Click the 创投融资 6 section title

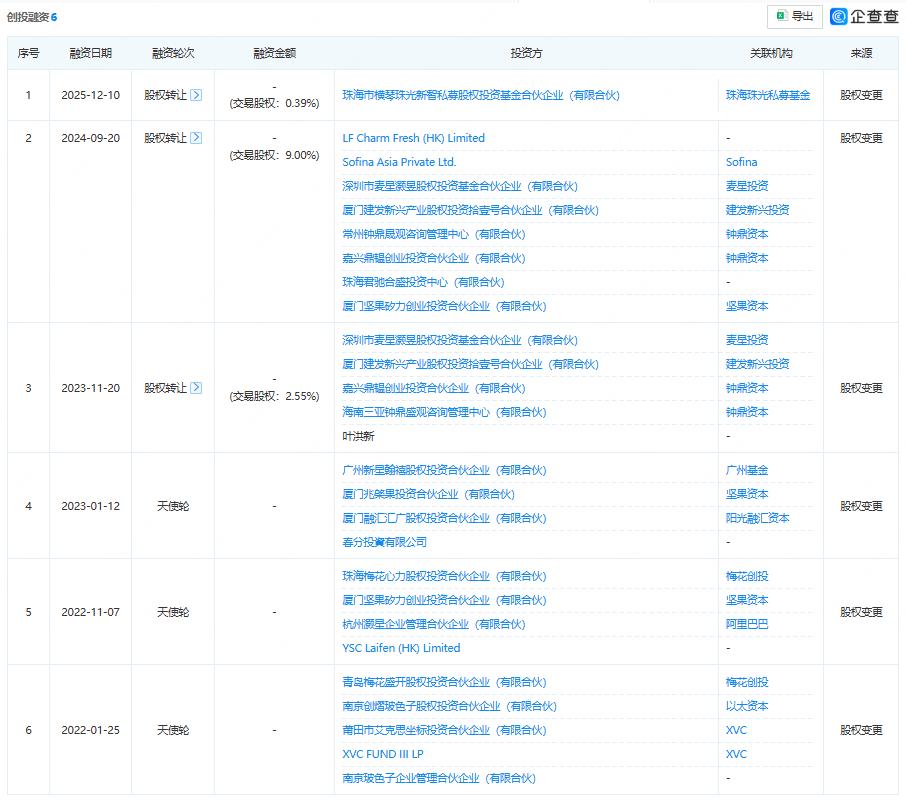coord(32,17)
